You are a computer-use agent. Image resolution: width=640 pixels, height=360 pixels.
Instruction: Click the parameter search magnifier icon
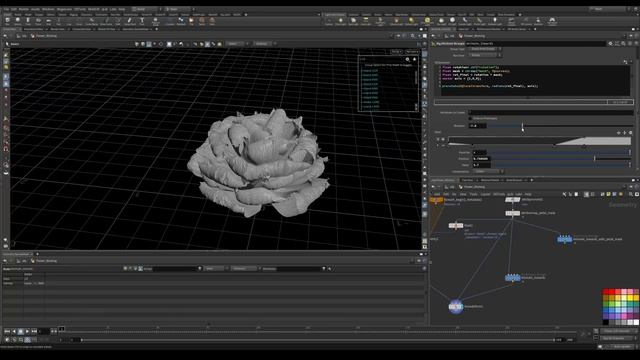pos(623,43)
